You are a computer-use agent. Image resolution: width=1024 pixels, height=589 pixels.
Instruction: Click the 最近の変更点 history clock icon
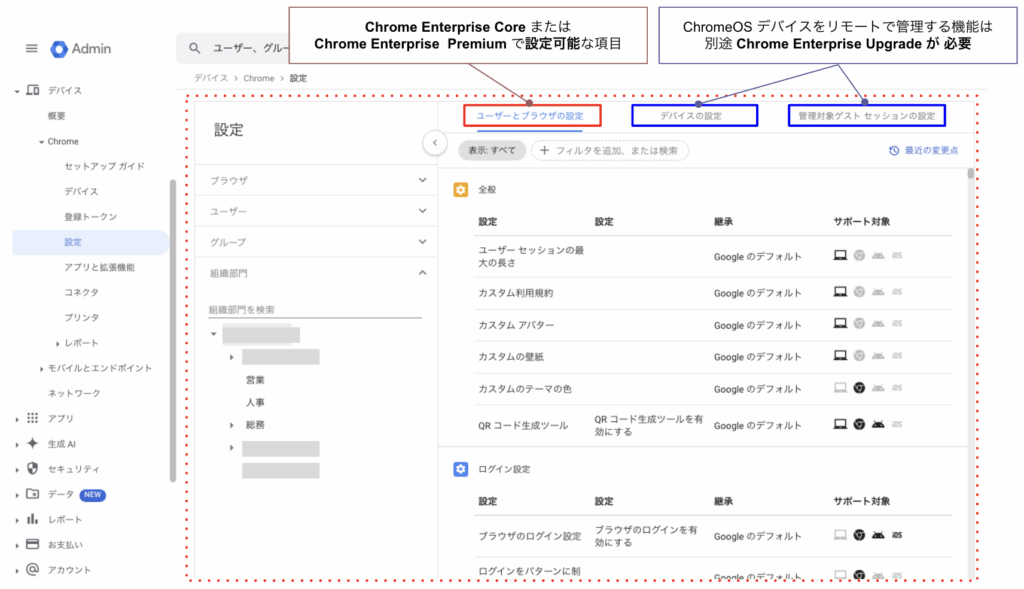point(894,150)
